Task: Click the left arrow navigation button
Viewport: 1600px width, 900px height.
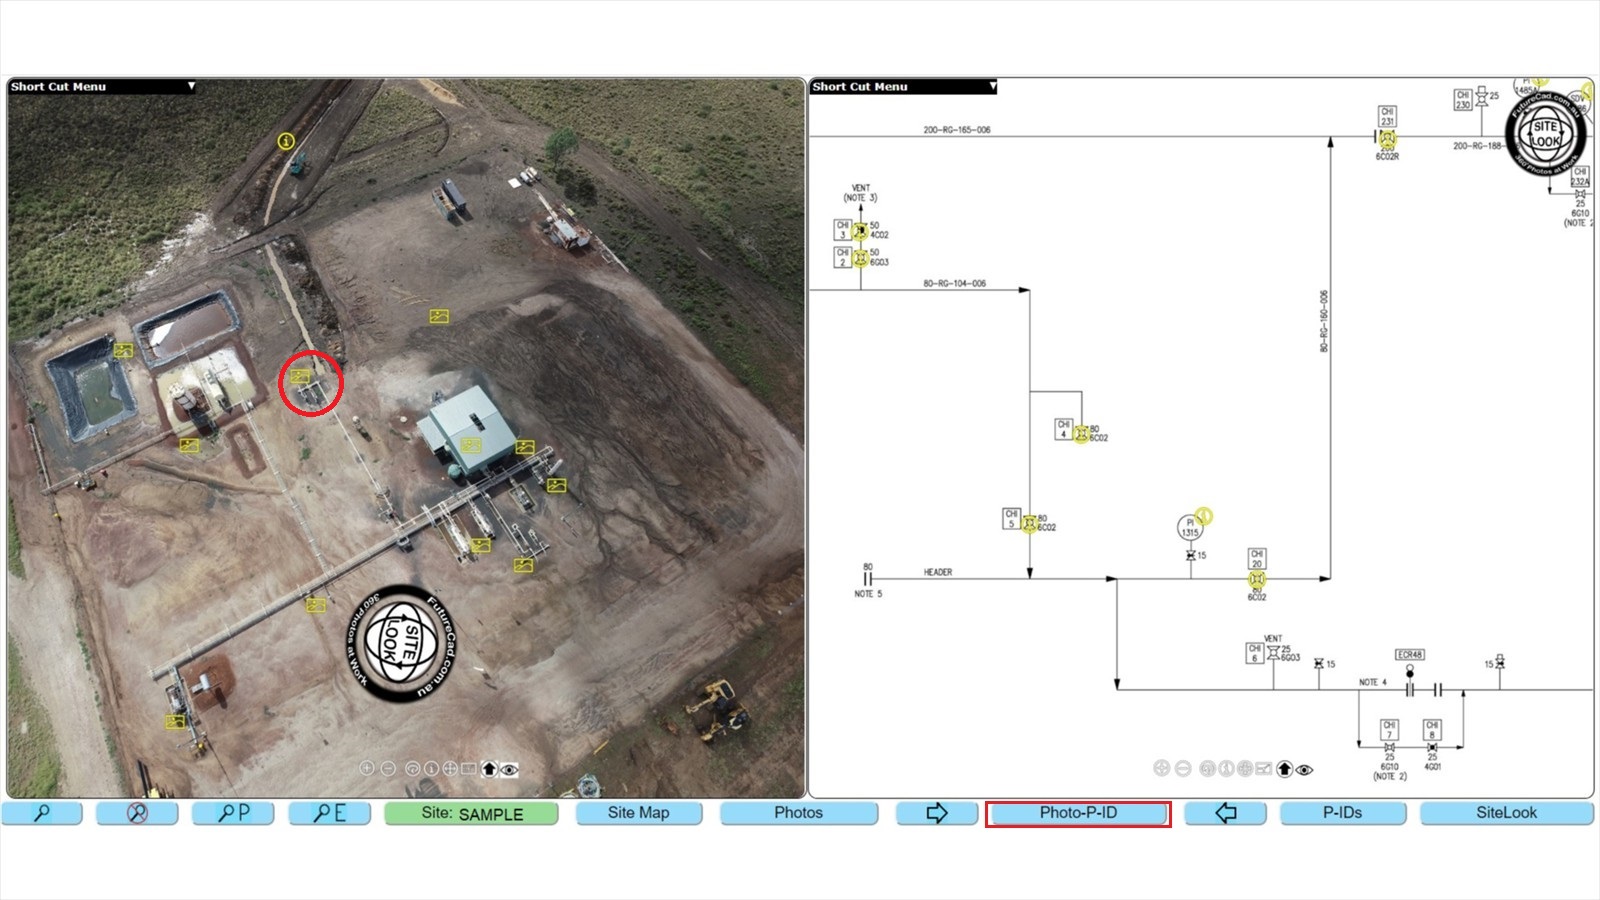Action: (x=1225, y=813)
